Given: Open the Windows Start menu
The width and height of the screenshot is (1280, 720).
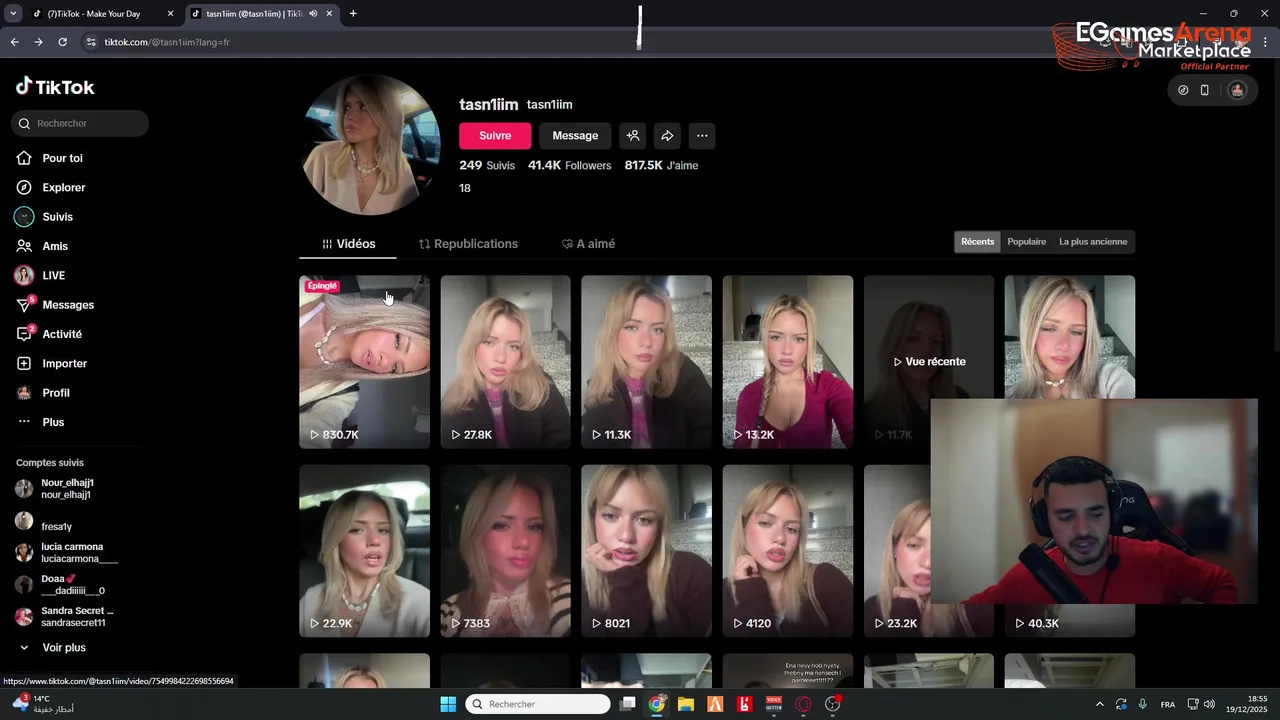Looking at the screenshot, I should click(x=448, y=704).
